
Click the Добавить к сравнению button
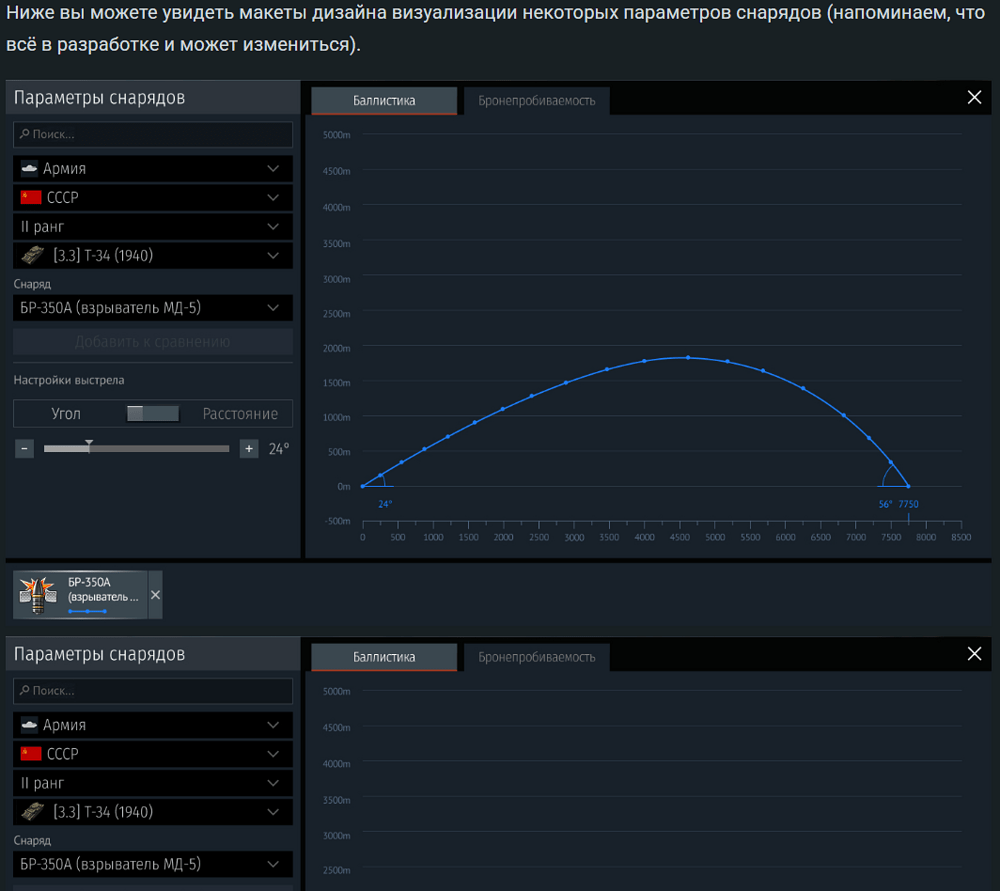coord(153,342)
